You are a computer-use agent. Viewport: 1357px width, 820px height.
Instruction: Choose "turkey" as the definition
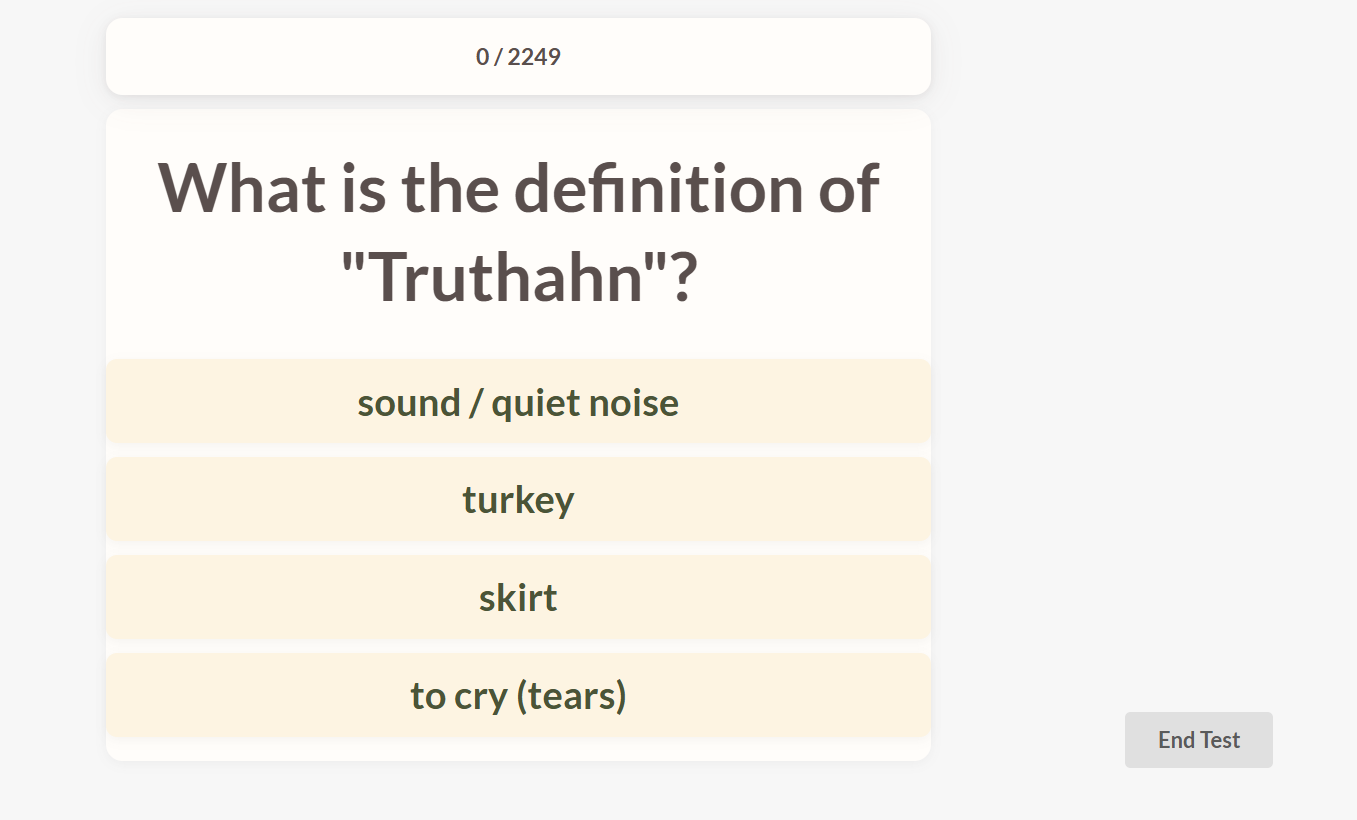(518, 499)
